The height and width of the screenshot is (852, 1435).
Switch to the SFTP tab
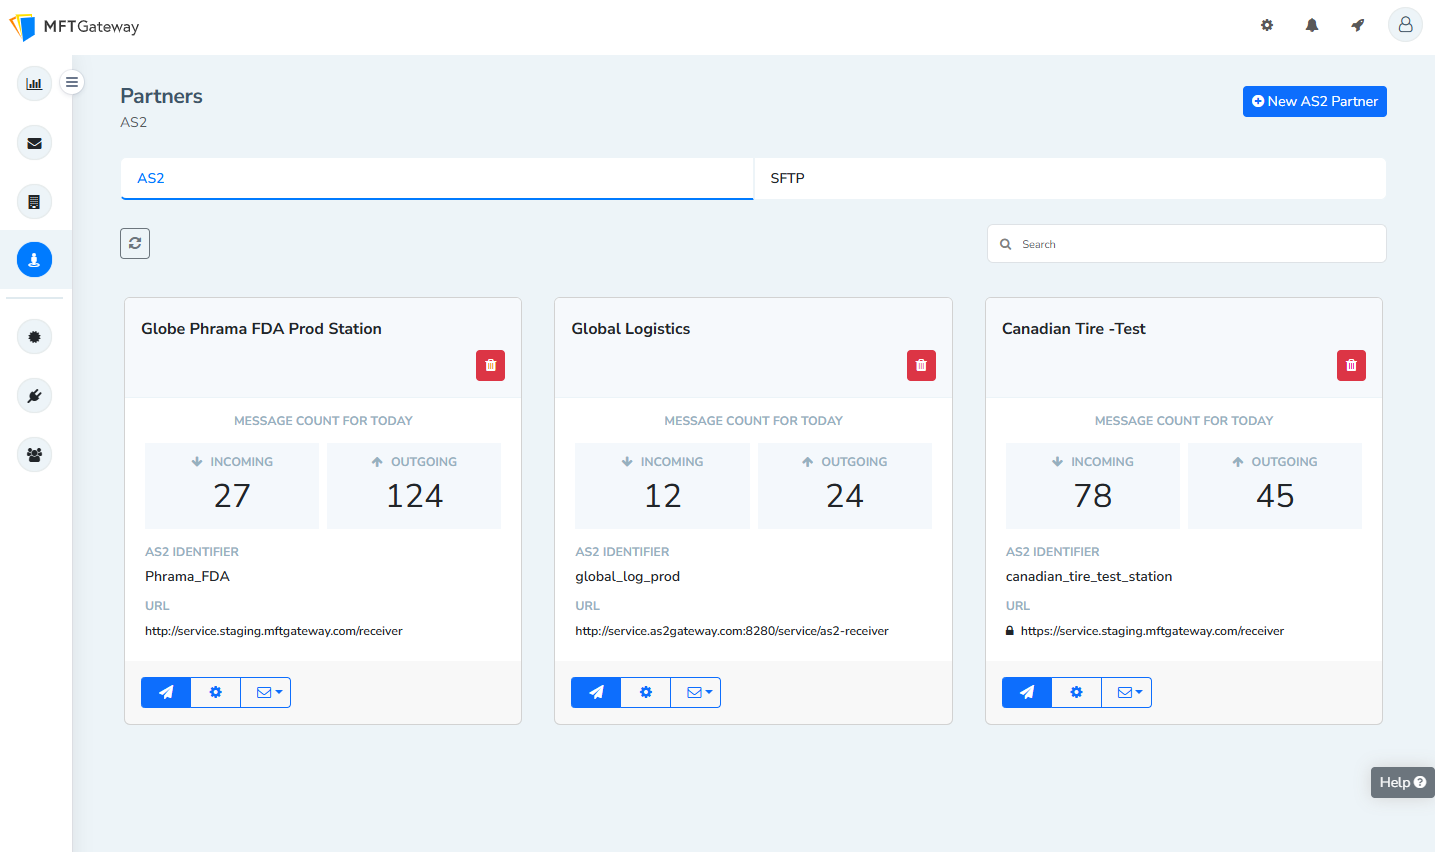[x=1069, y=178]
